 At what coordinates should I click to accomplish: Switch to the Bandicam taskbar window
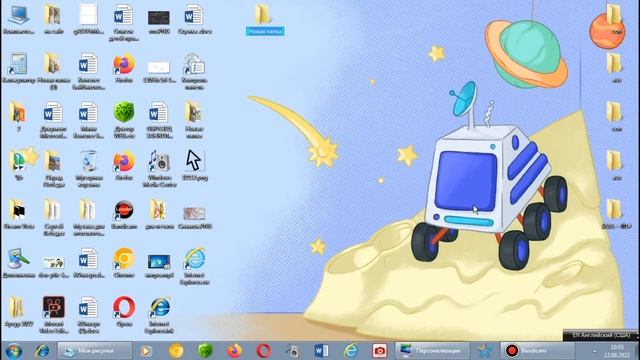pyautogui.click(x=537, y=351)
